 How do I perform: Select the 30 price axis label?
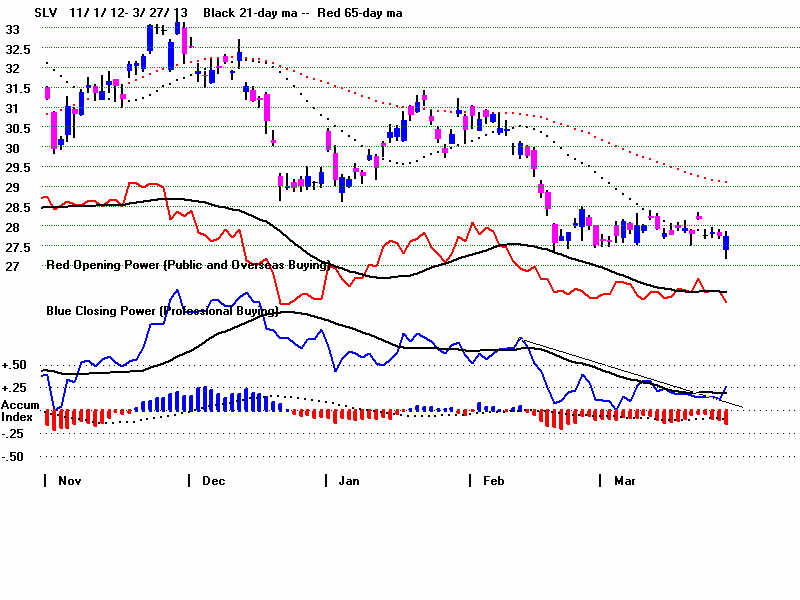pos(13,148)
